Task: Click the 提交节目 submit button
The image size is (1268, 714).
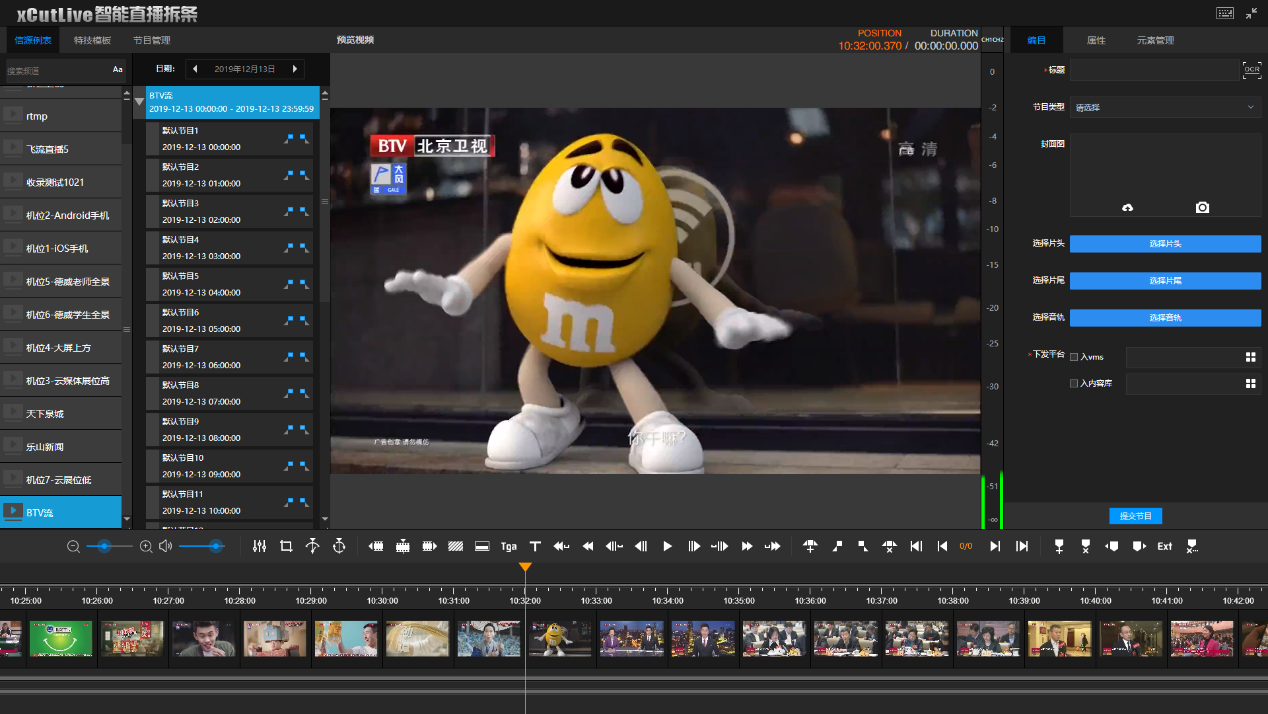Action: 1135,516
